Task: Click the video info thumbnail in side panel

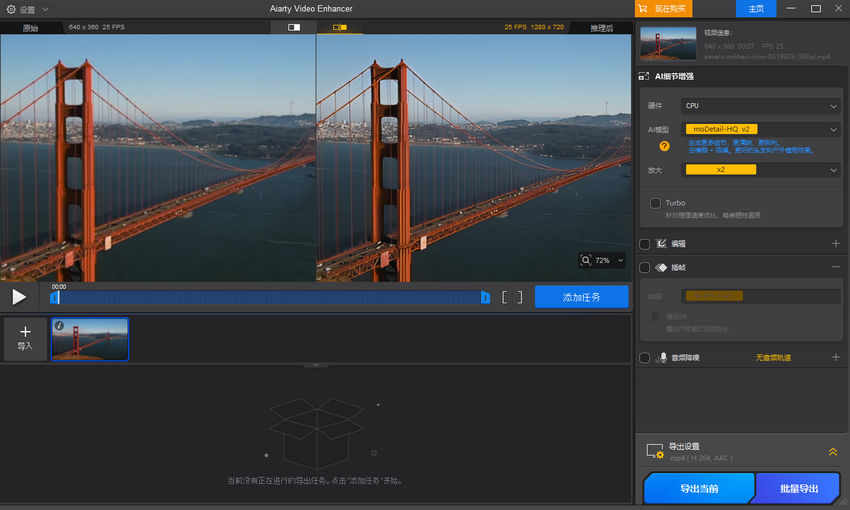Action: [668, 43]
